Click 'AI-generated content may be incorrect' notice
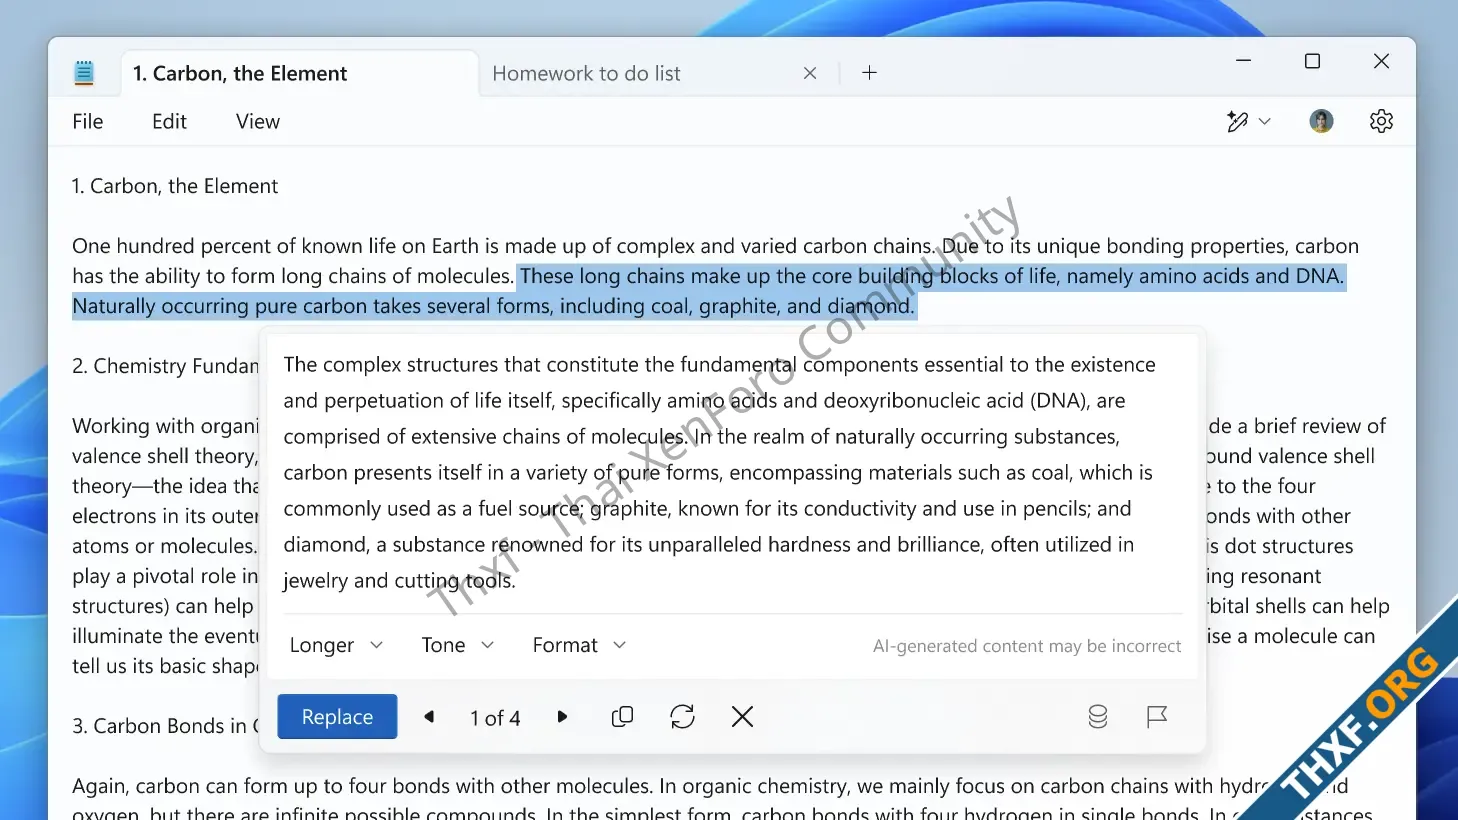1458x820 pixels. click(x=1027, y=646)
